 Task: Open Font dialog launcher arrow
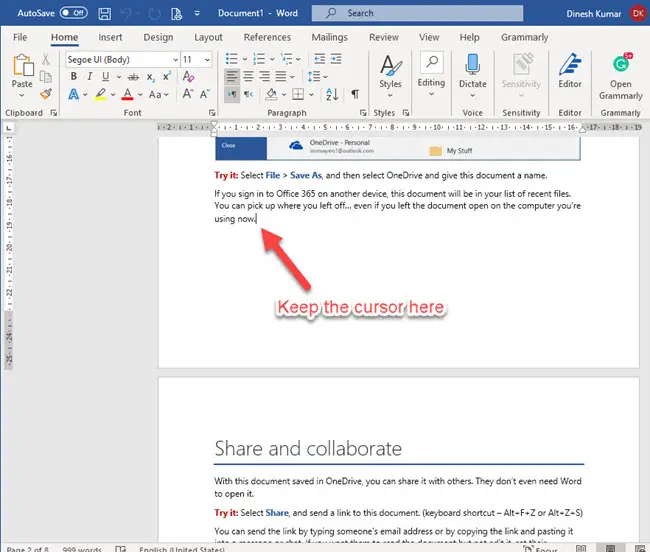212,113
